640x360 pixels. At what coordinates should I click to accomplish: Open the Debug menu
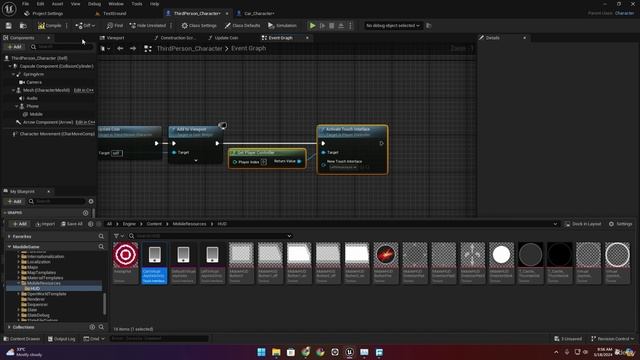[x=94, y=4]
